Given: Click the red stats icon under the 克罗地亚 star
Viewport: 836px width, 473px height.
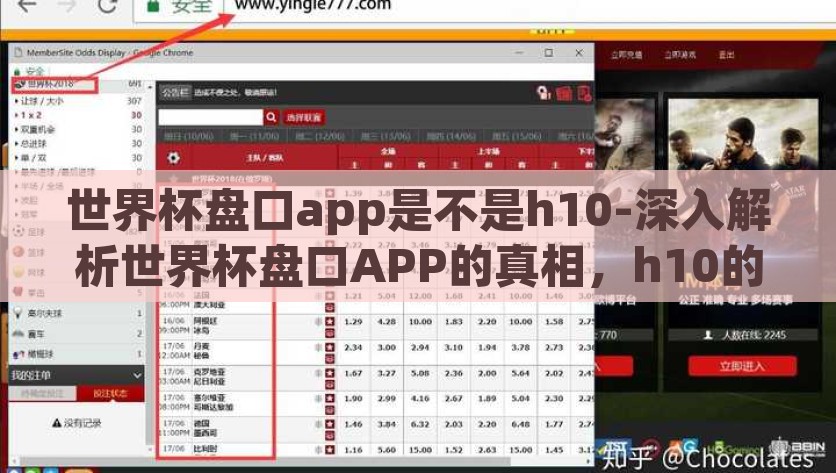Looking at the screenshot, I should coord(330,384).
